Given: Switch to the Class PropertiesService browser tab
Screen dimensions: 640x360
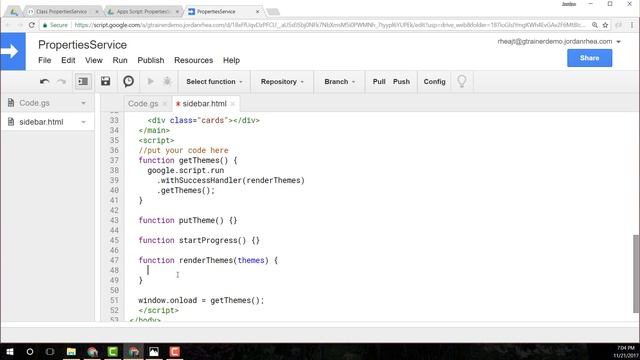Looking at the screenshot, I should point(61,11).
